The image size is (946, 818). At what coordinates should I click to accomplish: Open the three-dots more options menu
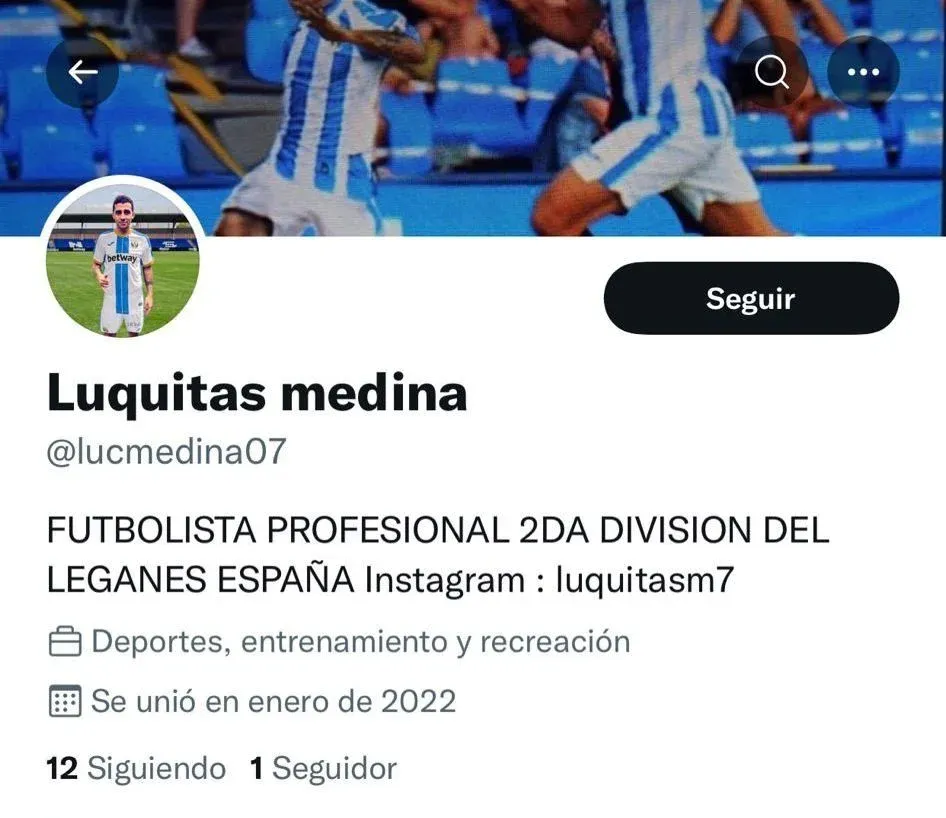pyautogui.click(x=863, y=72)
